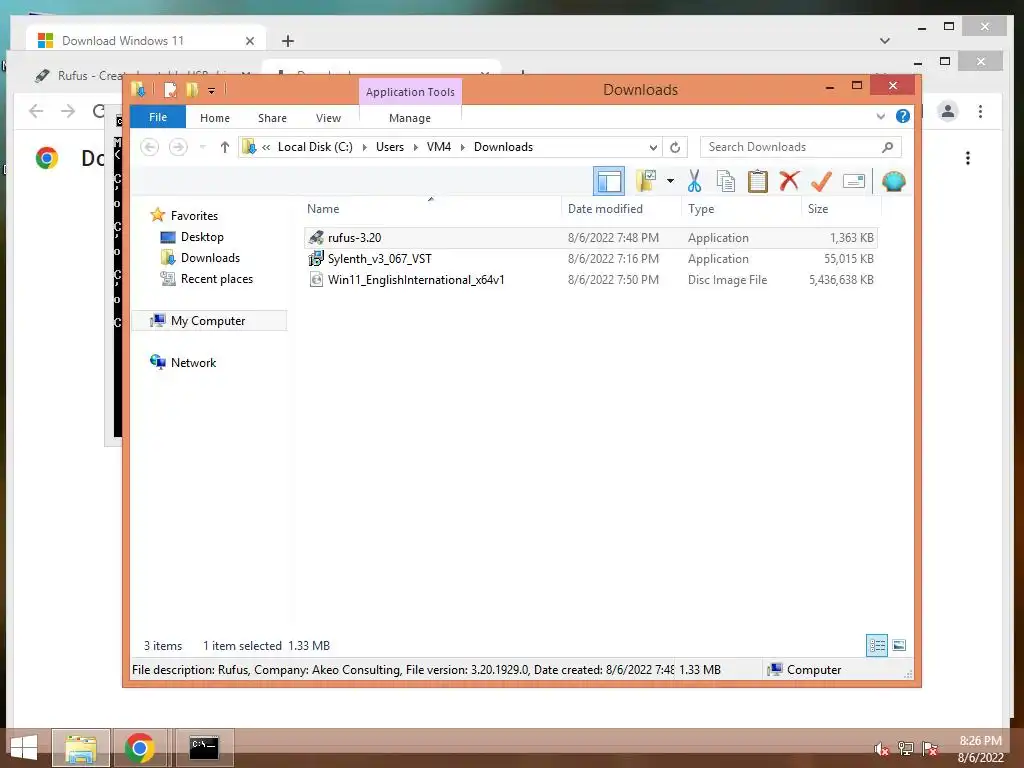
Task: Refresh the Downloads folder
Action: (x=675, y=148)
